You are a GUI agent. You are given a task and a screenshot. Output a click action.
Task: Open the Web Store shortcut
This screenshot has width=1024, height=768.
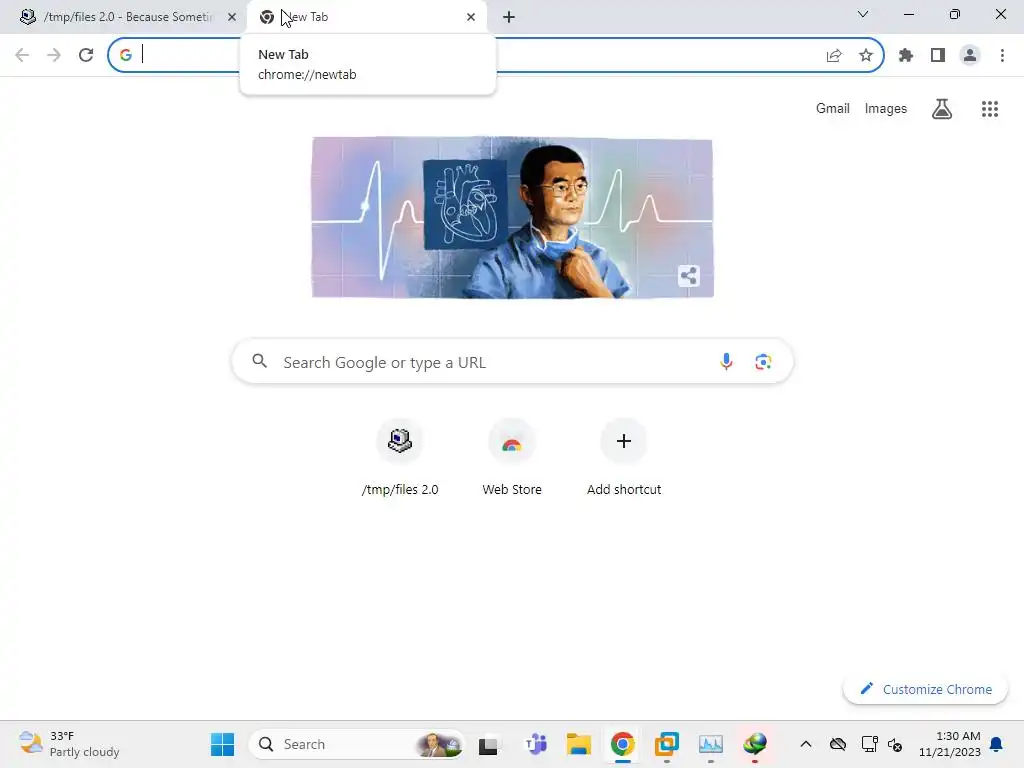[x=512, y=458]
